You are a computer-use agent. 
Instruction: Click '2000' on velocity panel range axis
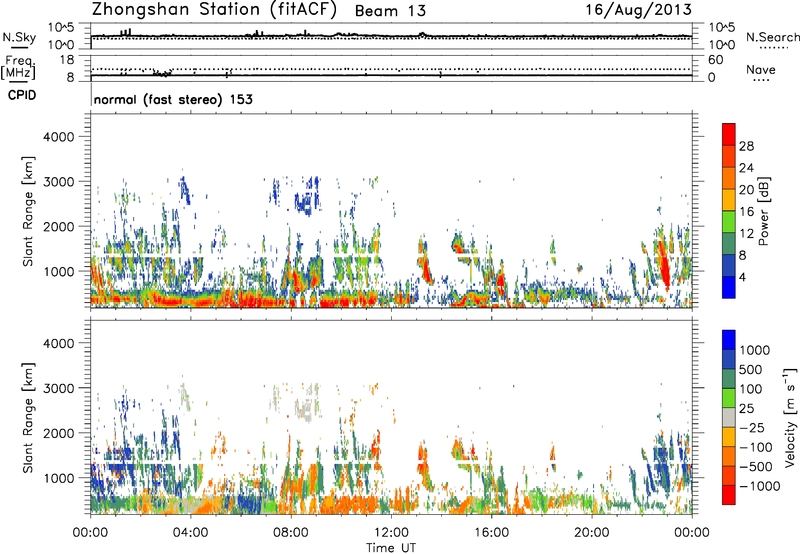[59, 433]
